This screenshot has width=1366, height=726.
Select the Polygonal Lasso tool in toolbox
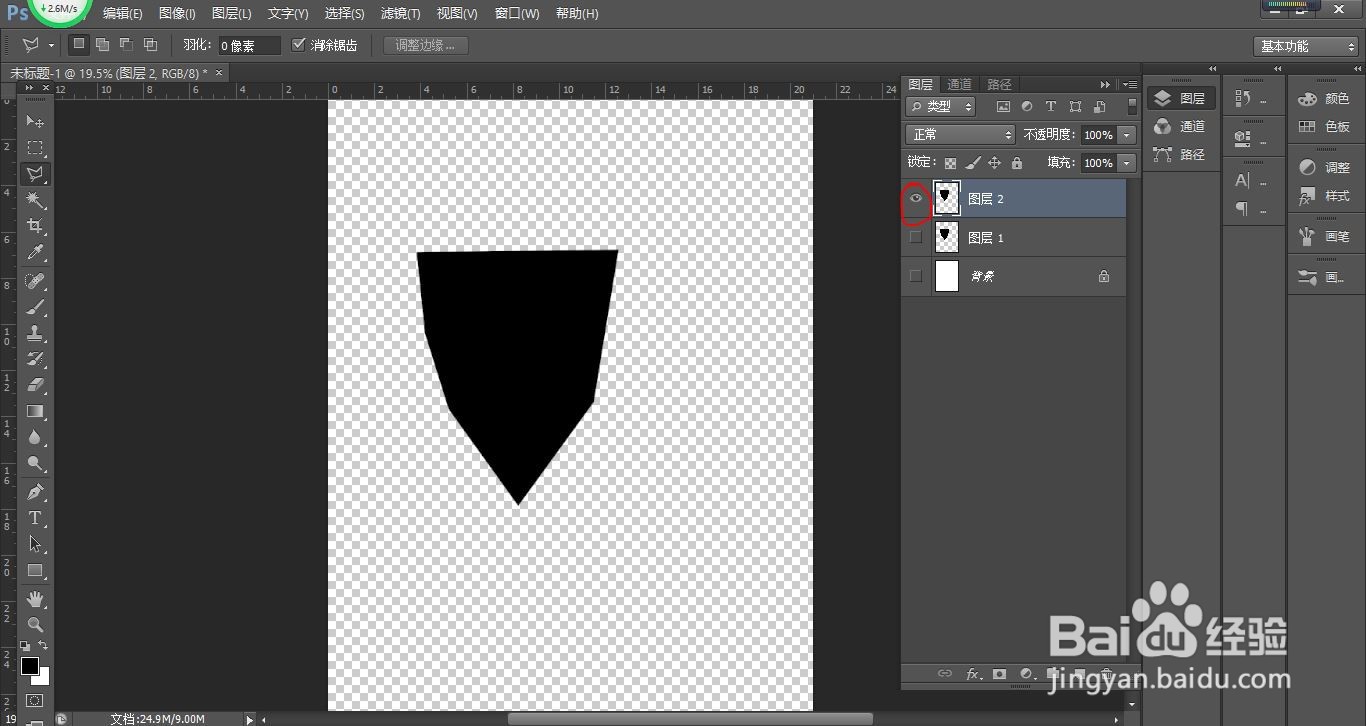[35, 174]
